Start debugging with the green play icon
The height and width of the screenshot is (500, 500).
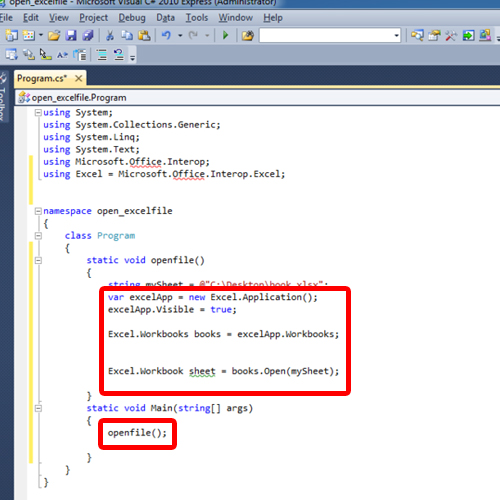[x=225, y=35]
